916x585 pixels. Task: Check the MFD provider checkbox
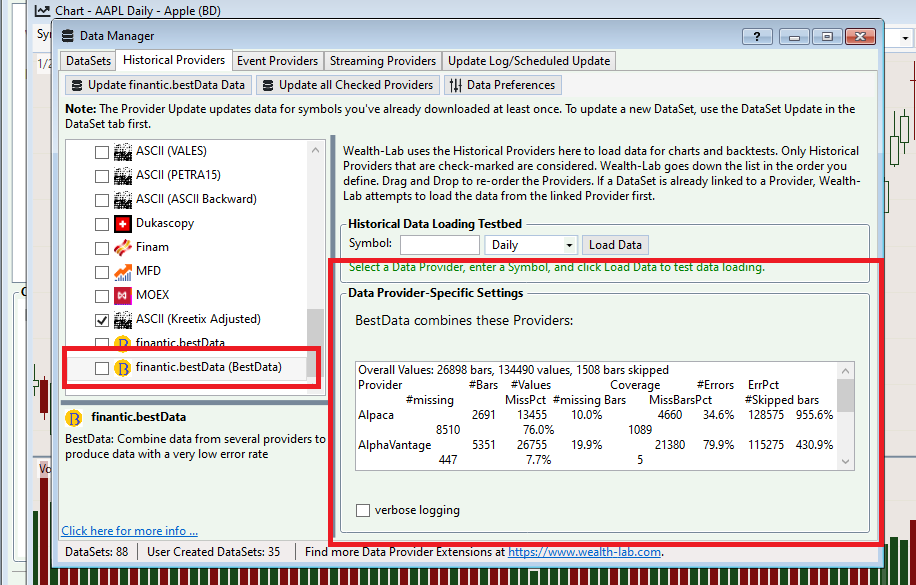[x=102, y=272]
